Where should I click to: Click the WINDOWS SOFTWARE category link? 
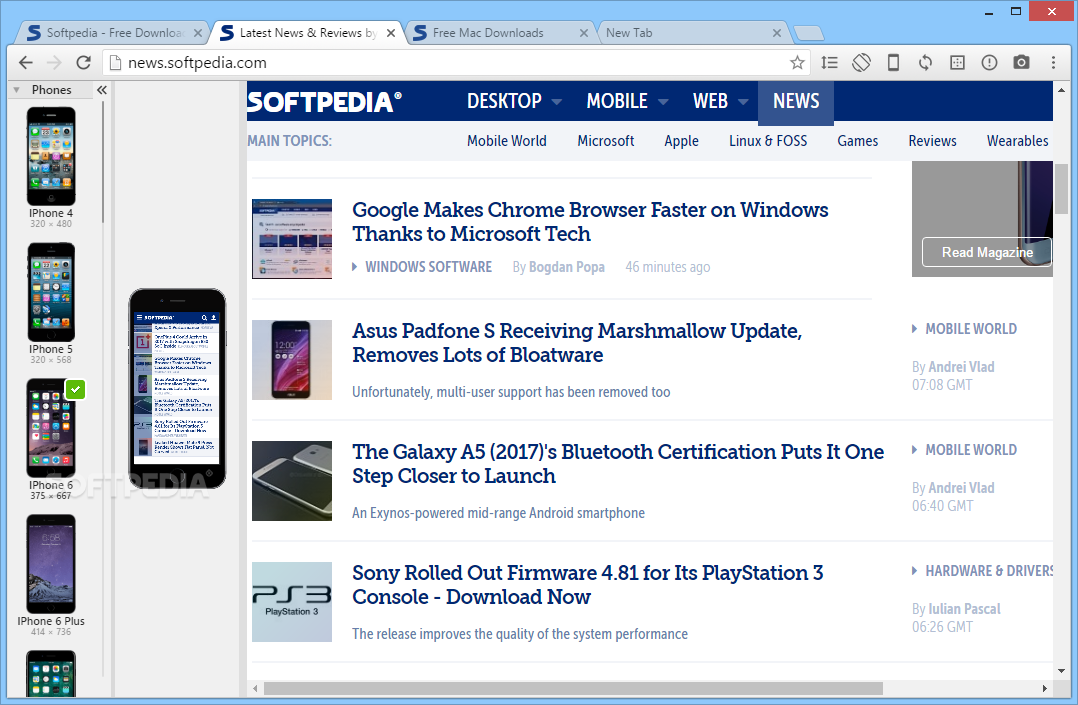pos(428,267)
